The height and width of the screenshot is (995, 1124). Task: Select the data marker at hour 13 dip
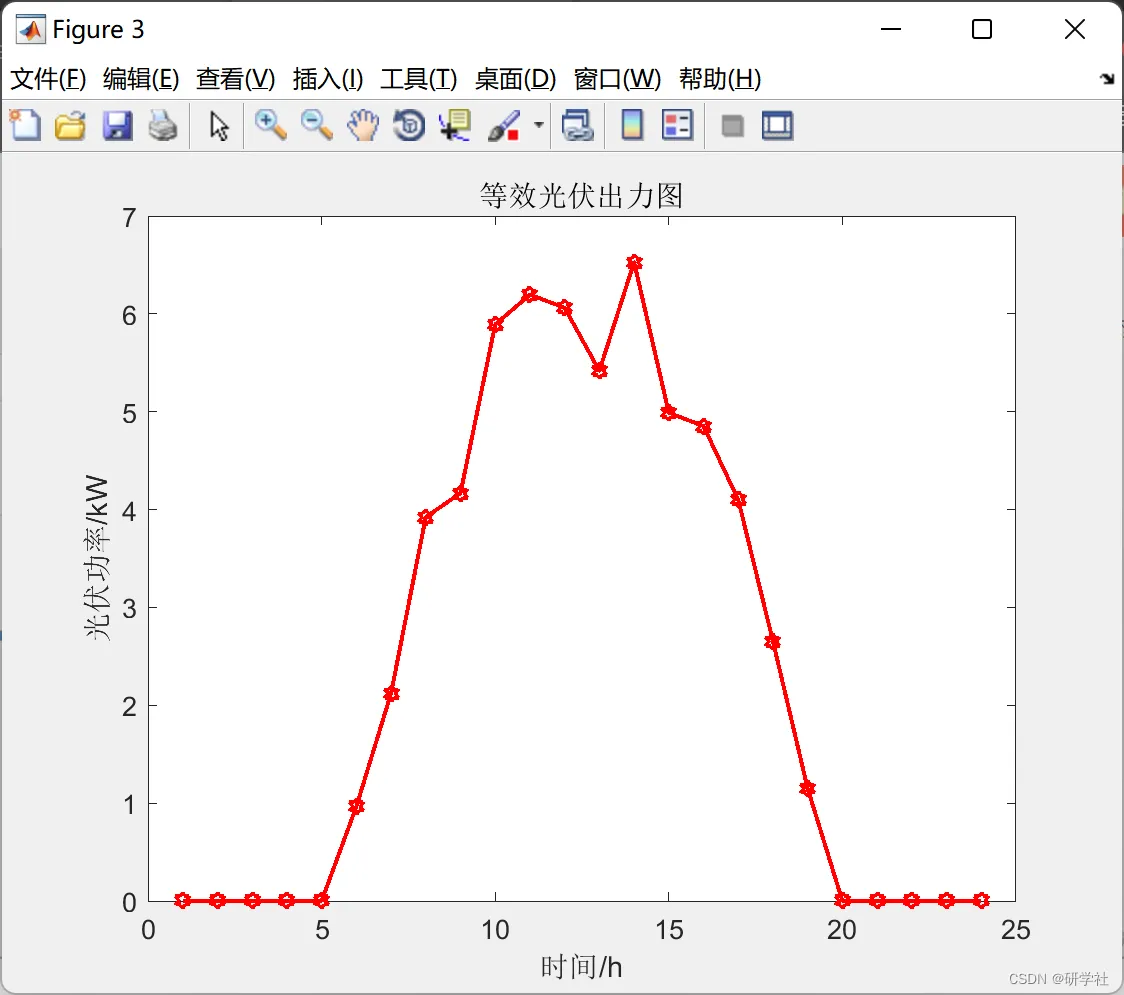599,370
